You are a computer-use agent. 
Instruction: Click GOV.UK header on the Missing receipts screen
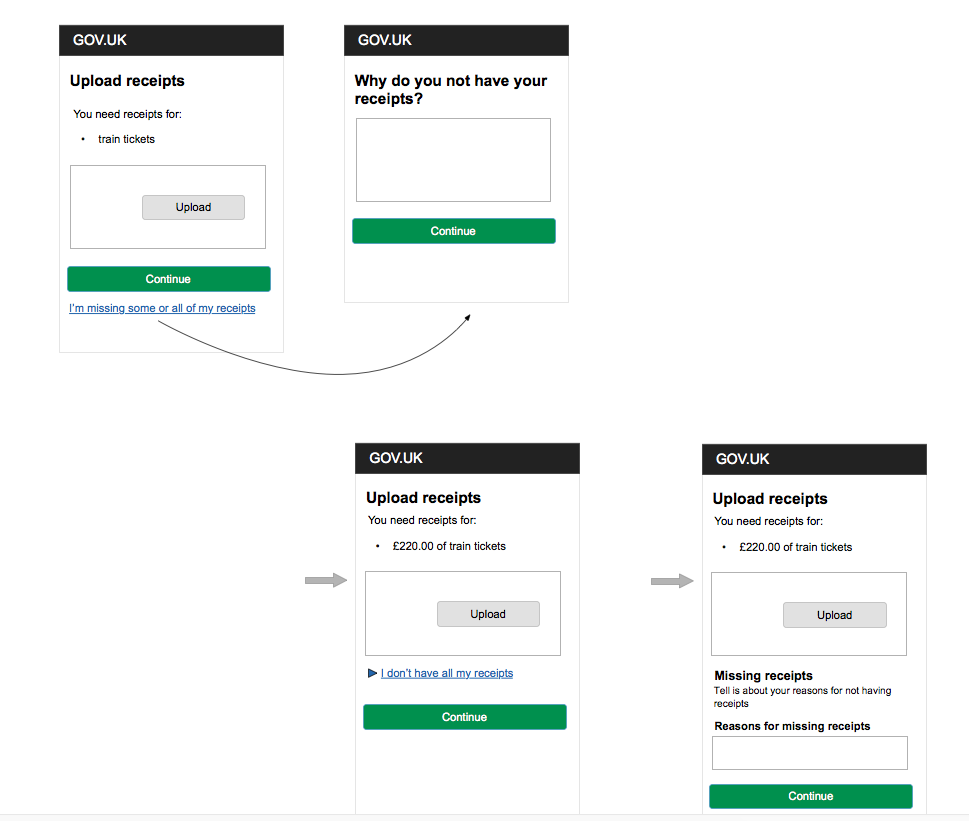point(743,459)
